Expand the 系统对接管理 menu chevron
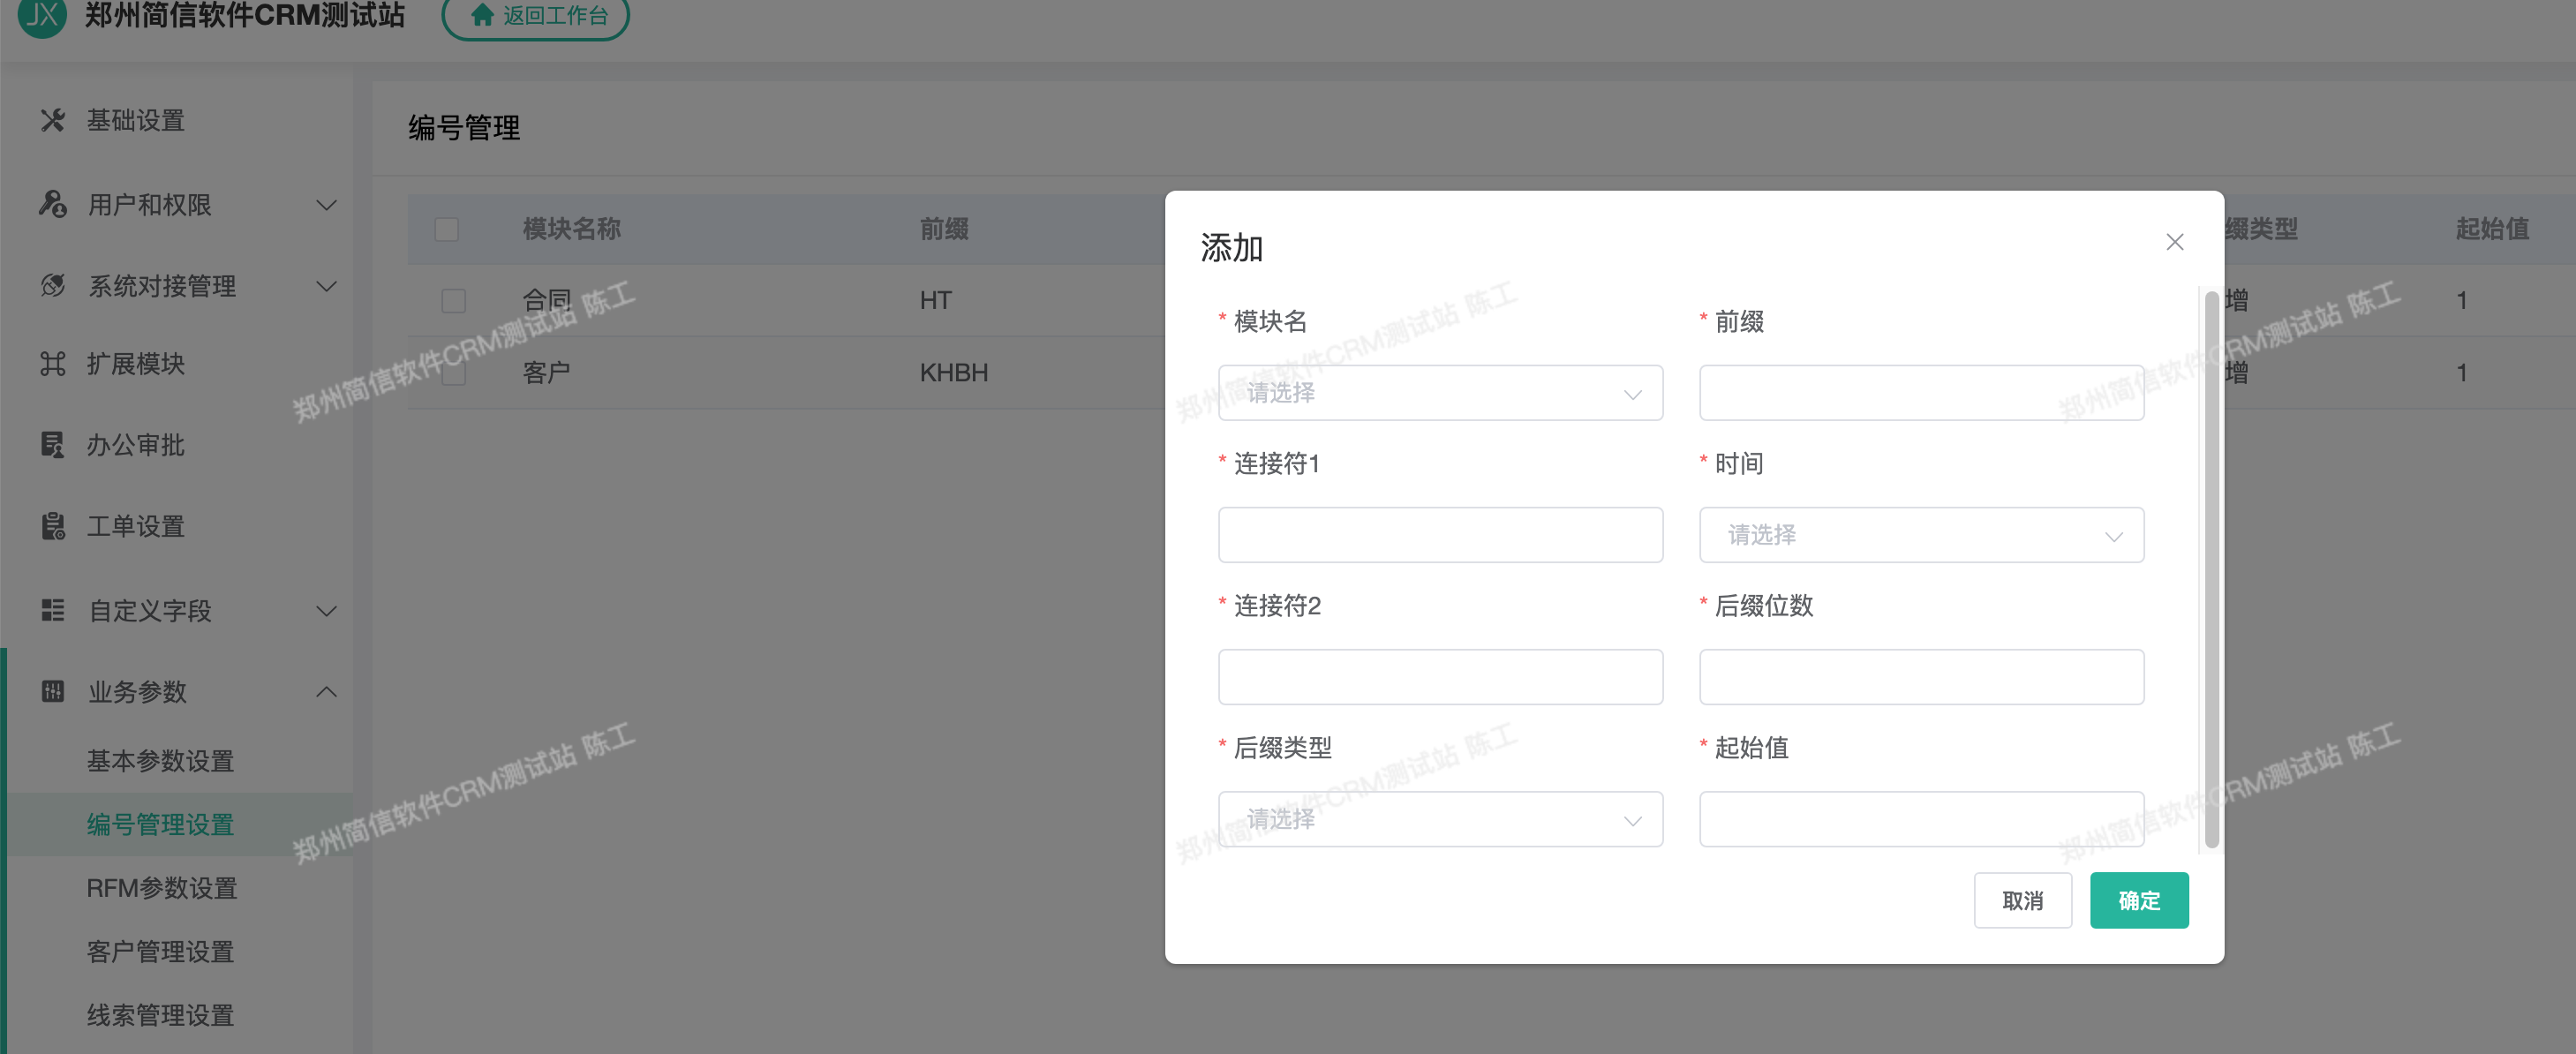 [x=326, y=287]
